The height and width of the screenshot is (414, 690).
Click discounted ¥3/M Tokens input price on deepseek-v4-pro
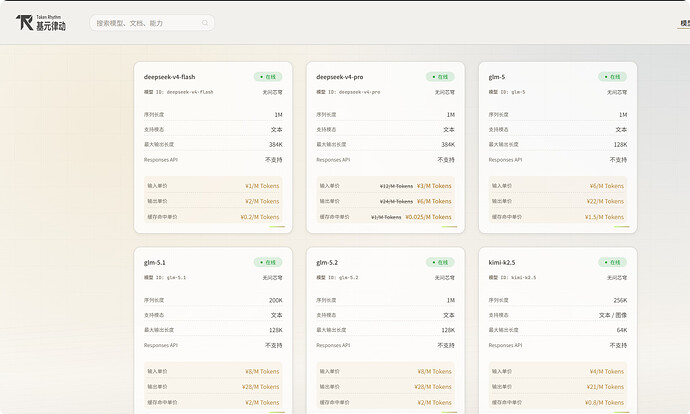434,186
